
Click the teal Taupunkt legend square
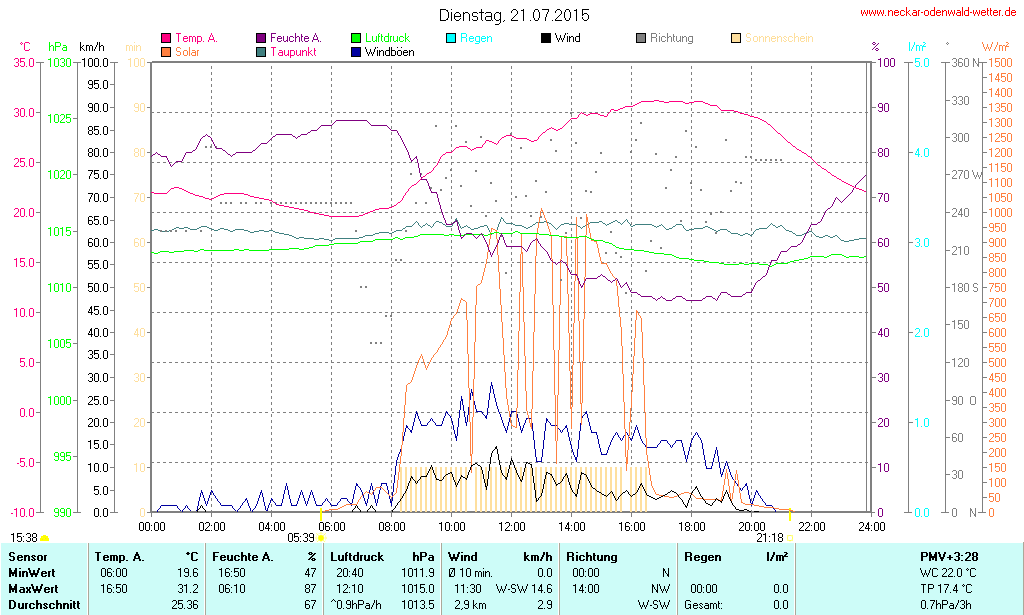262,51
